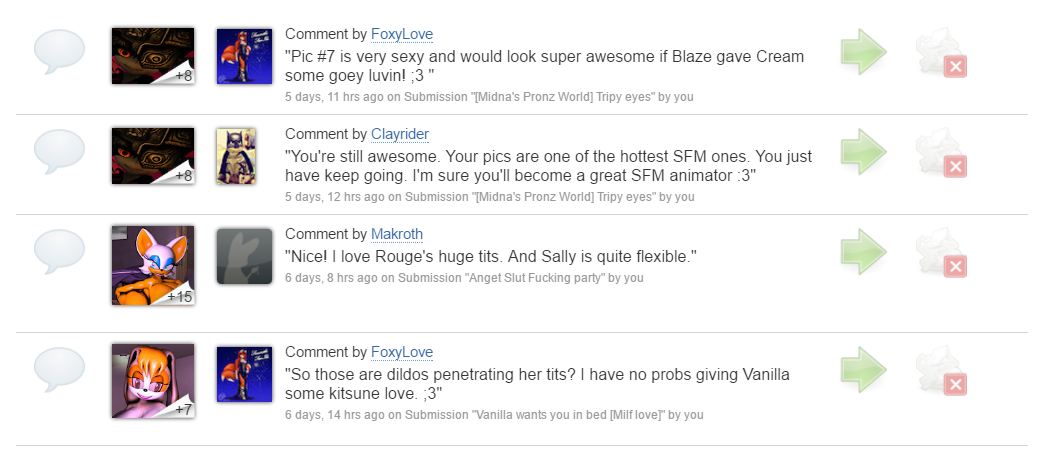
Task: Remove FoxyLove's notification from 14 hrs ago
Action: [x=954, y=384]
